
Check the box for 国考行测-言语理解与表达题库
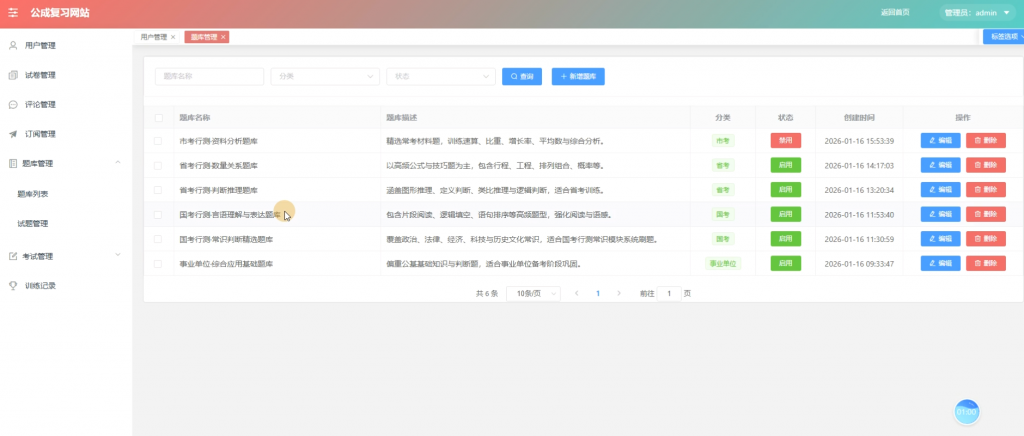coord(158,215)
